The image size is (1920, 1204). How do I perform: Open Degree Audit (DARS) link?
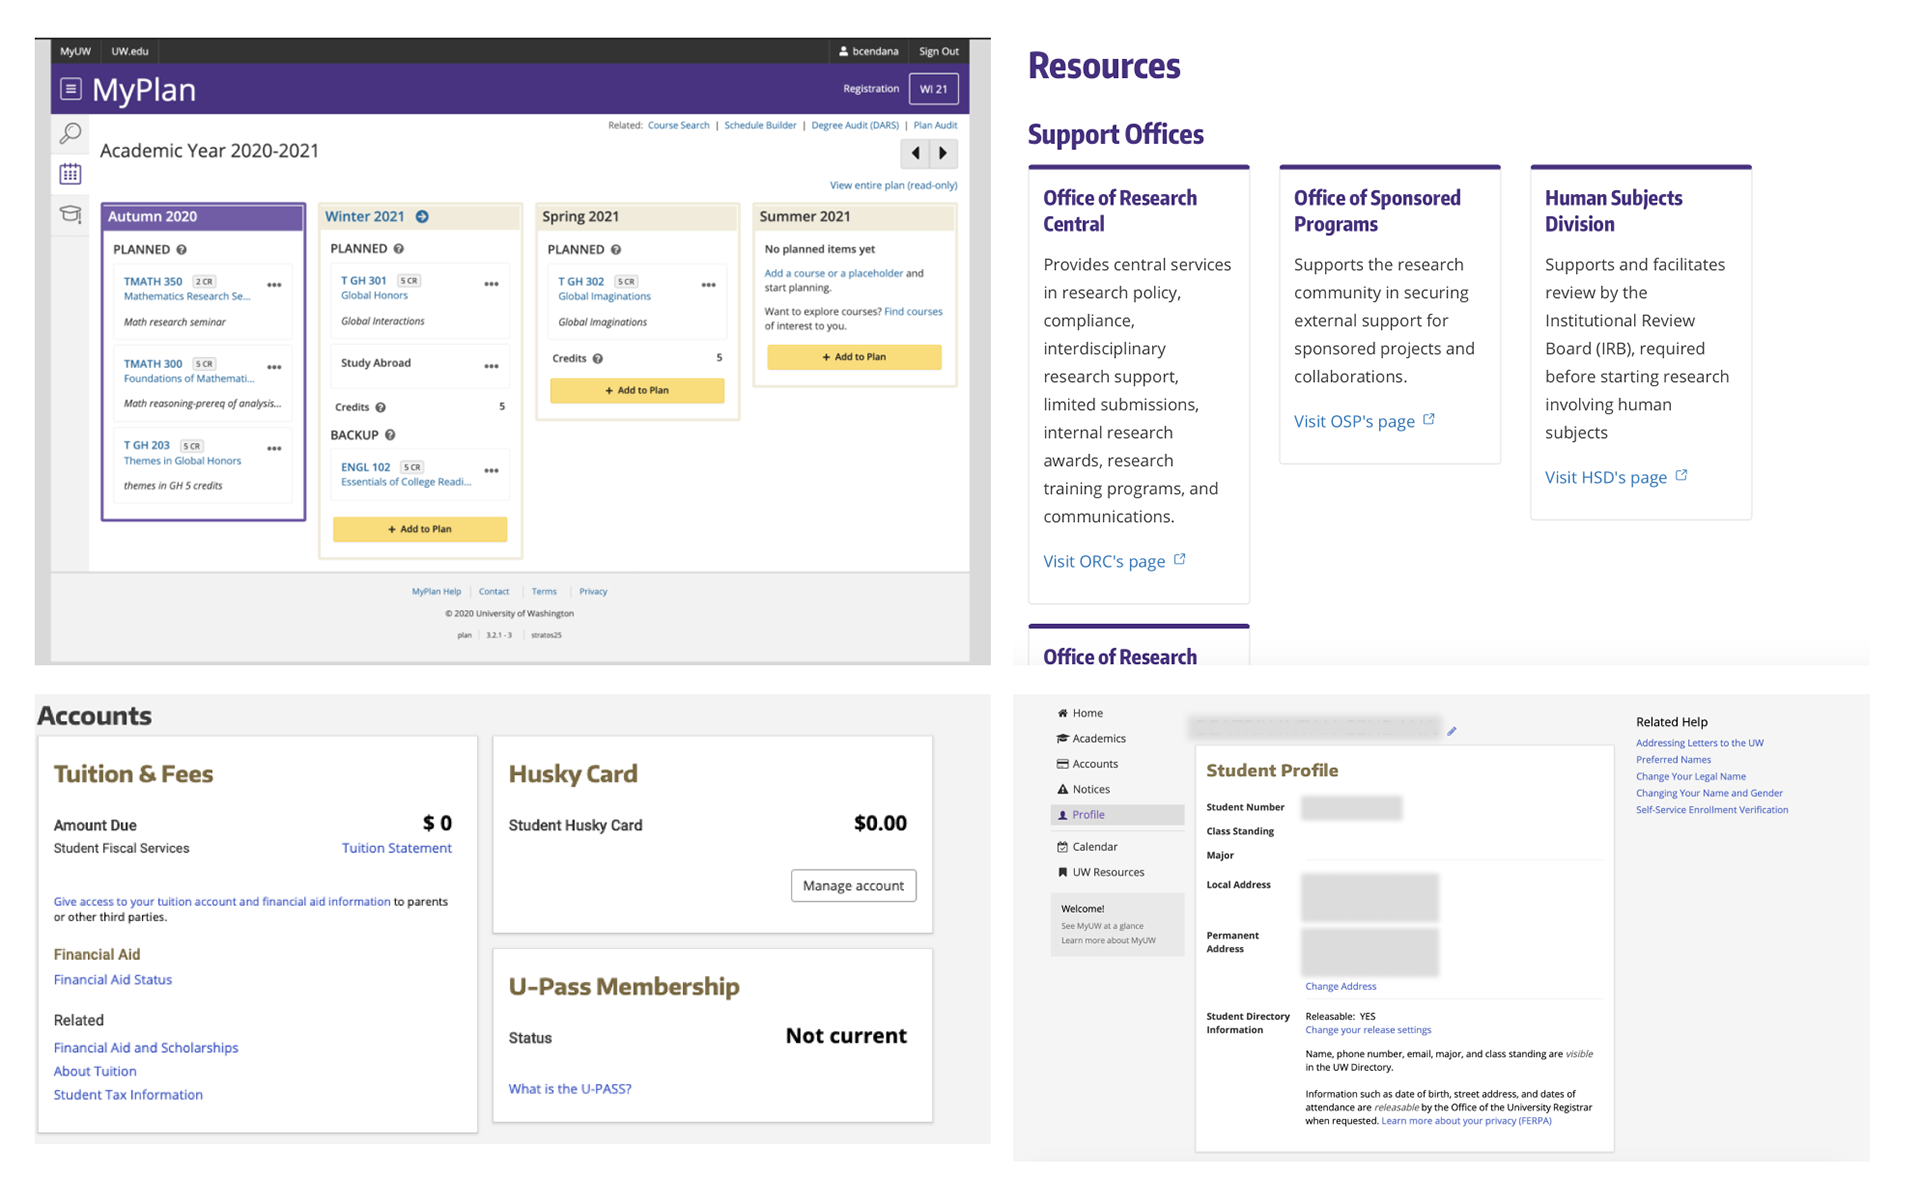855,125
